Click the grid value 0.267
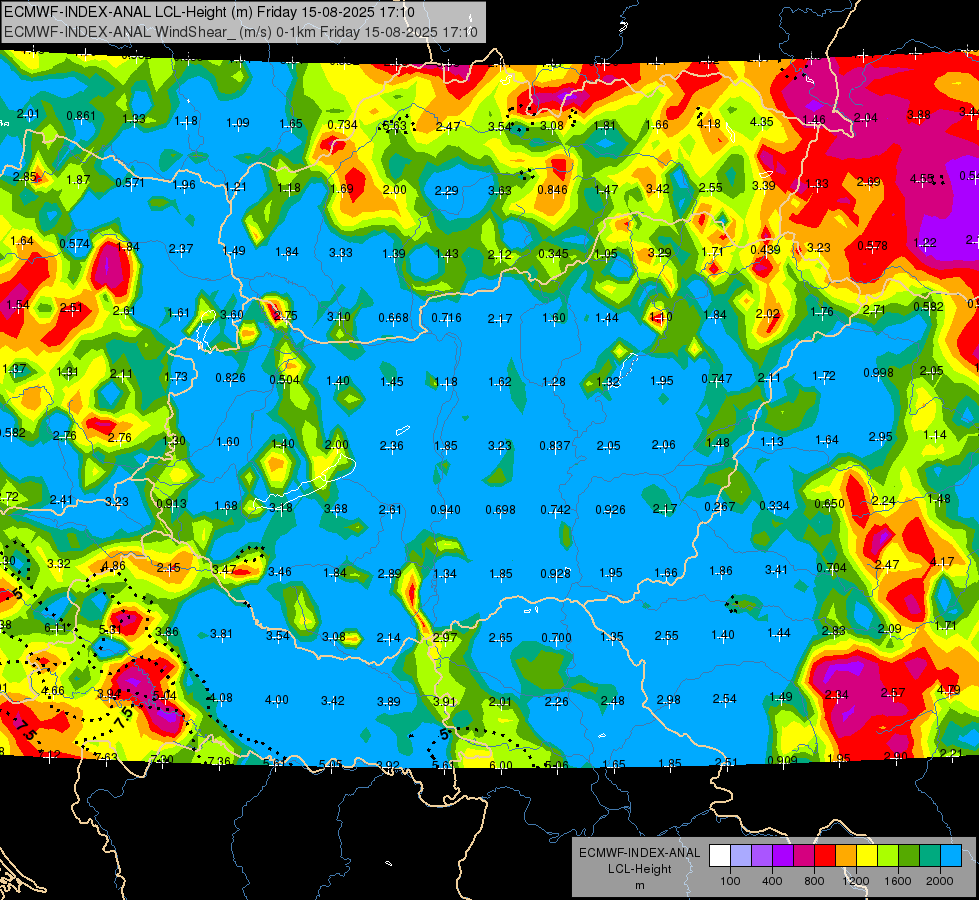The image size is (979, 900). click(720, 507)
